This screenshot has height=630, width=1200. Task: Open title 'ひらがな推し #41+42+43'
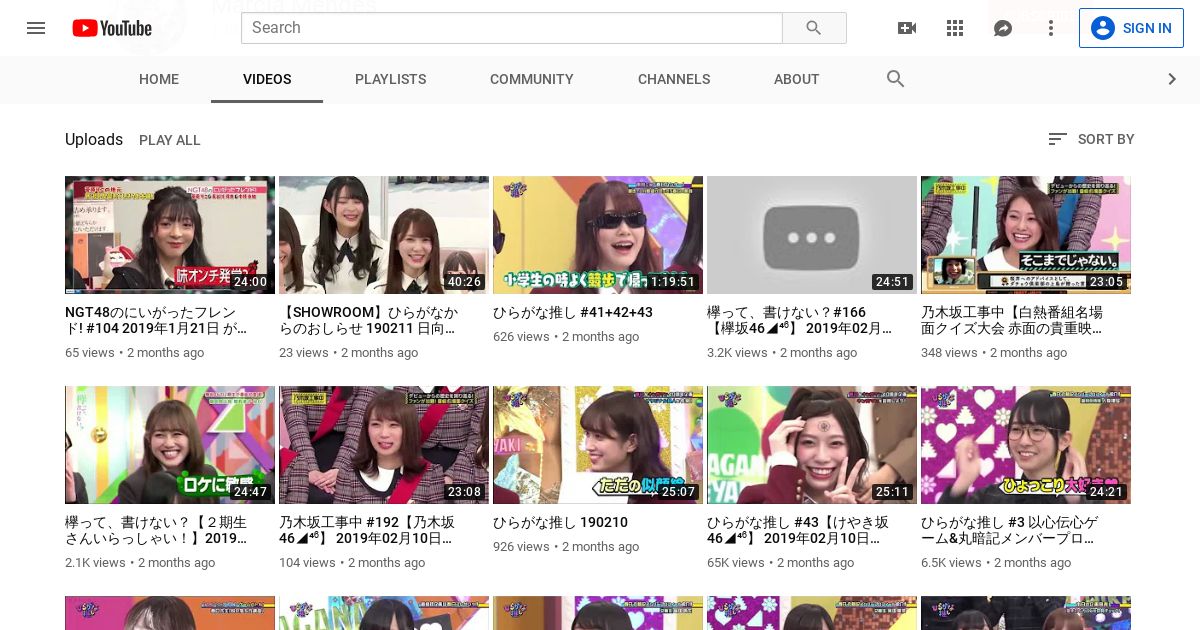(x=573, y=312)
